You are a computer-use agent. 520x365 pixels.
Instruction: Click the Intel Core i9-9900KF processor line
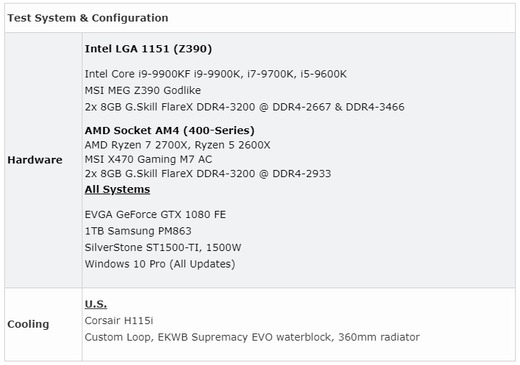(x=216, y=74)
